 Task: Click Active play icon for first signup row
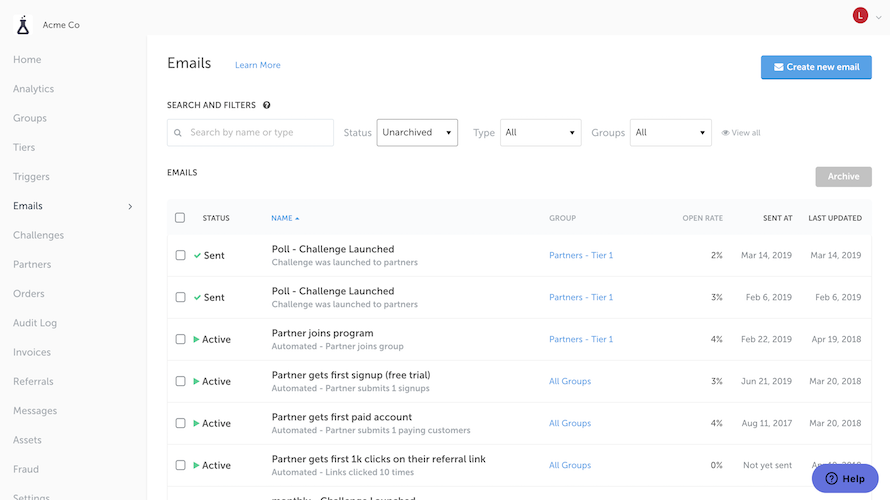(x=196, y=381)
